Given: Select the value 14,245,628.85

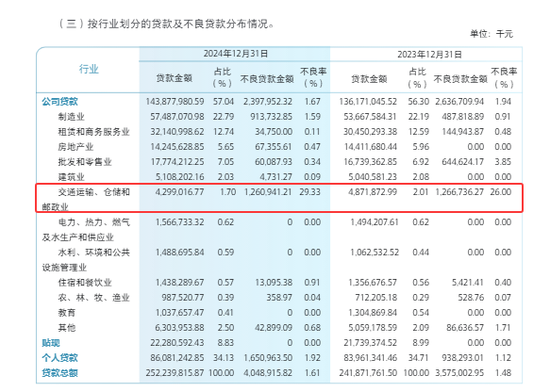Looking at the screenshot, I should tap(177, 147).
